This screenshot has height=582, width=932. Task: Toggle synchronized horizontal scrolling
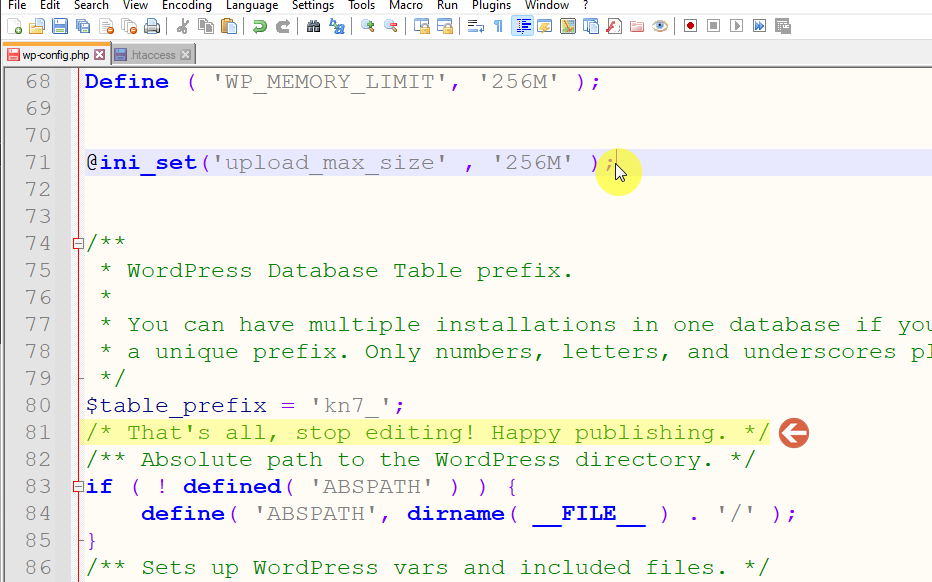[445, 26]
